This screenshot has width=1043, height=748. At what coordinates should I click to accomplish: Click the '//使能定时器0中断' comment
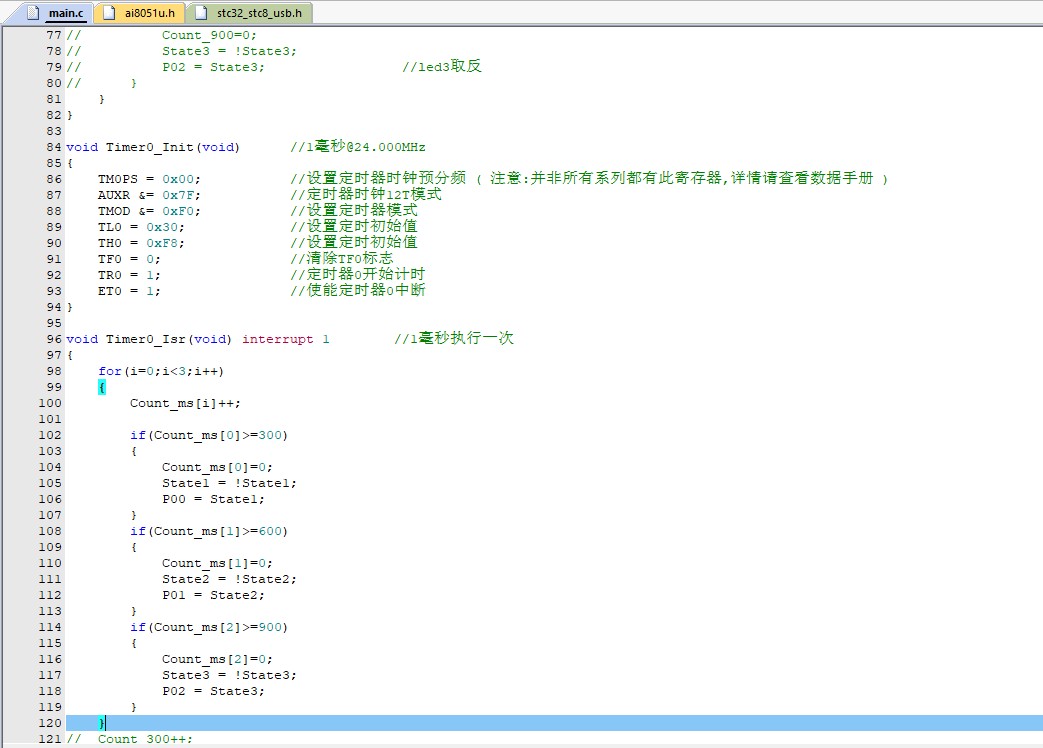[358, 291]
